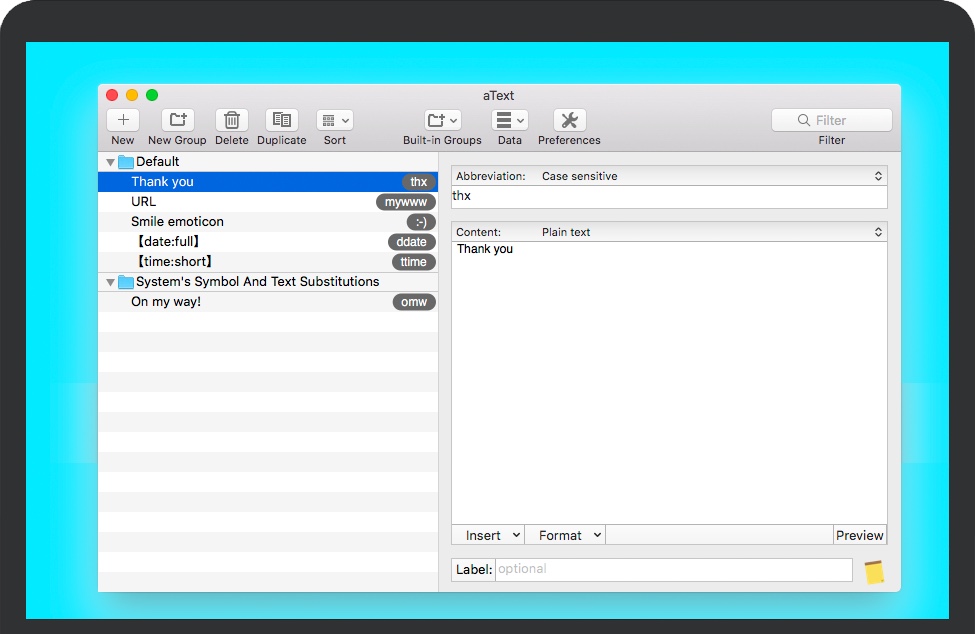The image size is (975, 634).
Task: Open the Sort toolbar menu
Action: (x=334, y=120)
